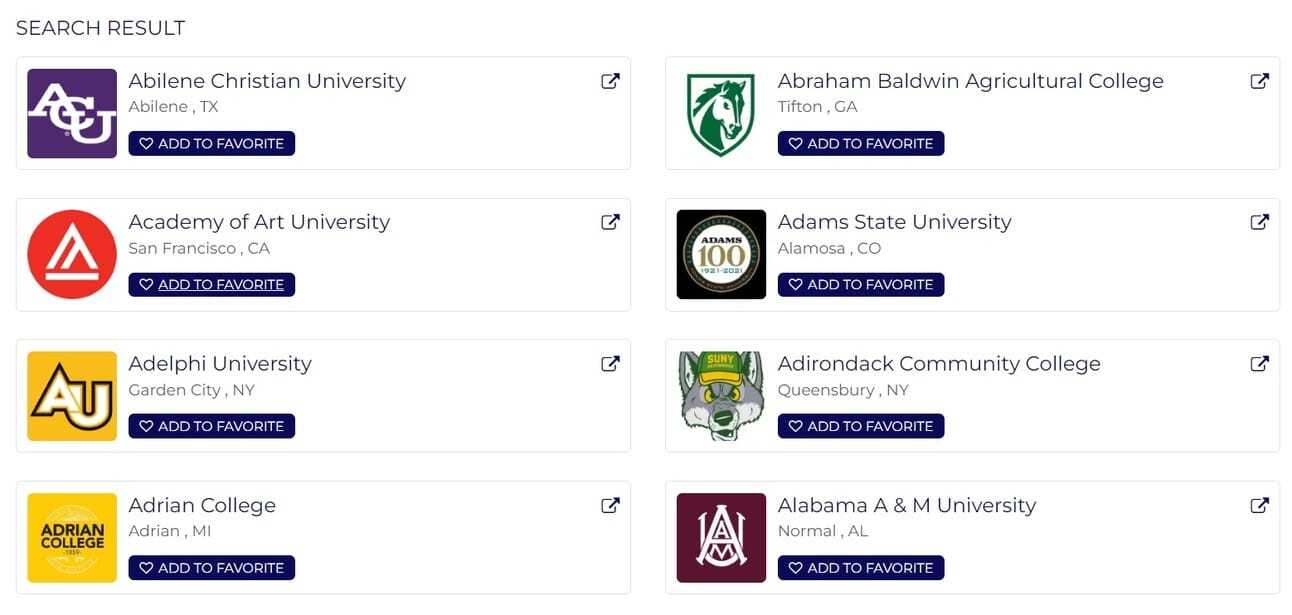1292x615 pixels.
Task: Open external link for Abilene Christian University
Action: pos(610,81)
